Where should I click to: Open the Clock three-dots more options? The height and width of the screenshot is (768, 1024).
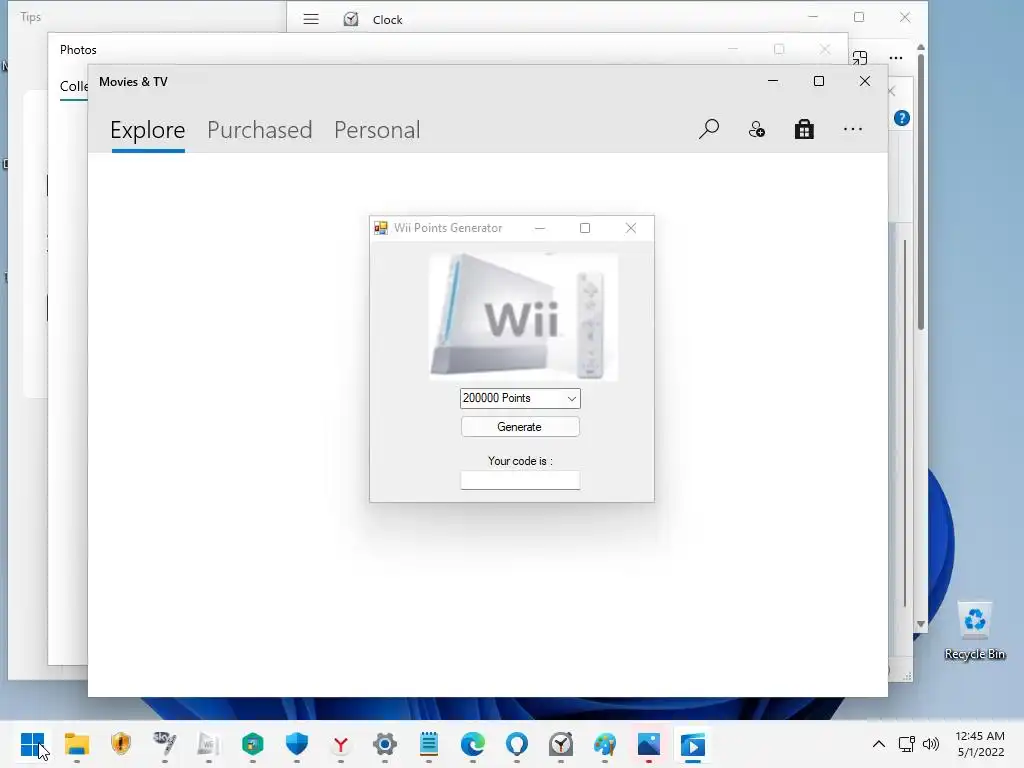tap(896, 57)
